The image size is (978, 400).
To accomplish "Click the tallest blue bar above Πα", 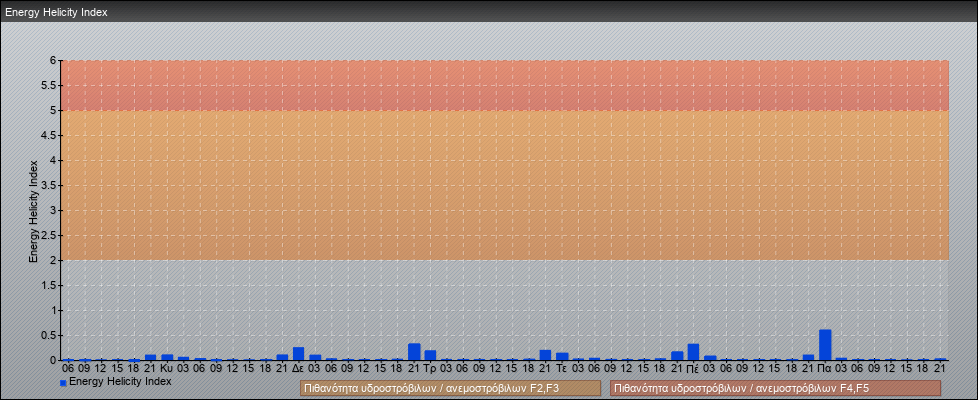I will (x=825, y=345).
